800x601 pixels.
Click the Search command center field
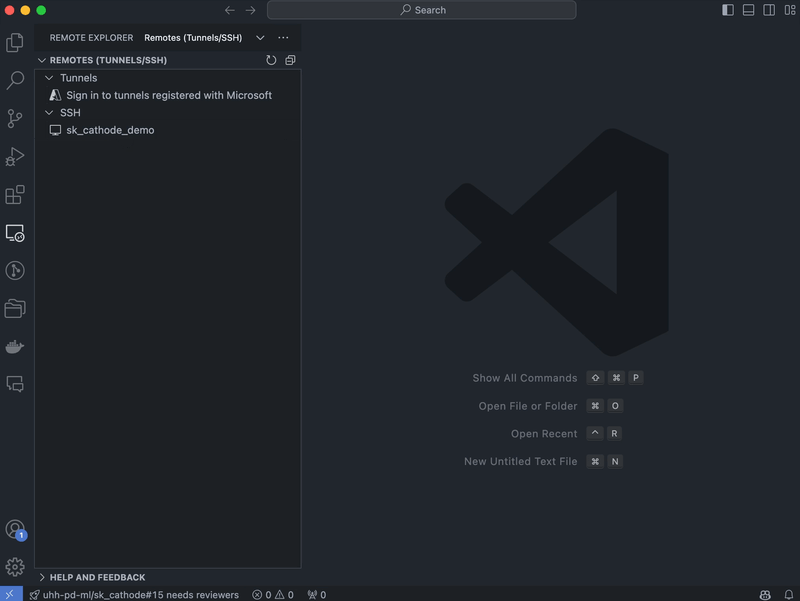421,10
